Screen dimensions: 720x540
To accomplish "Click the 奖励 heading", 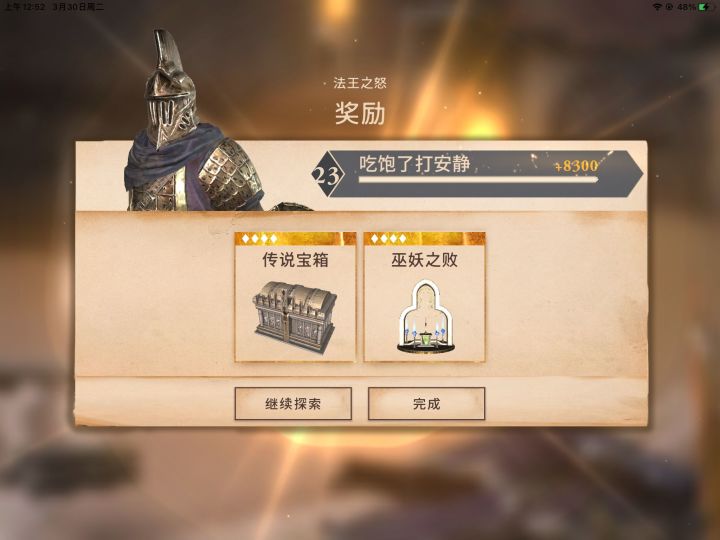I will [x=360, y=113].
